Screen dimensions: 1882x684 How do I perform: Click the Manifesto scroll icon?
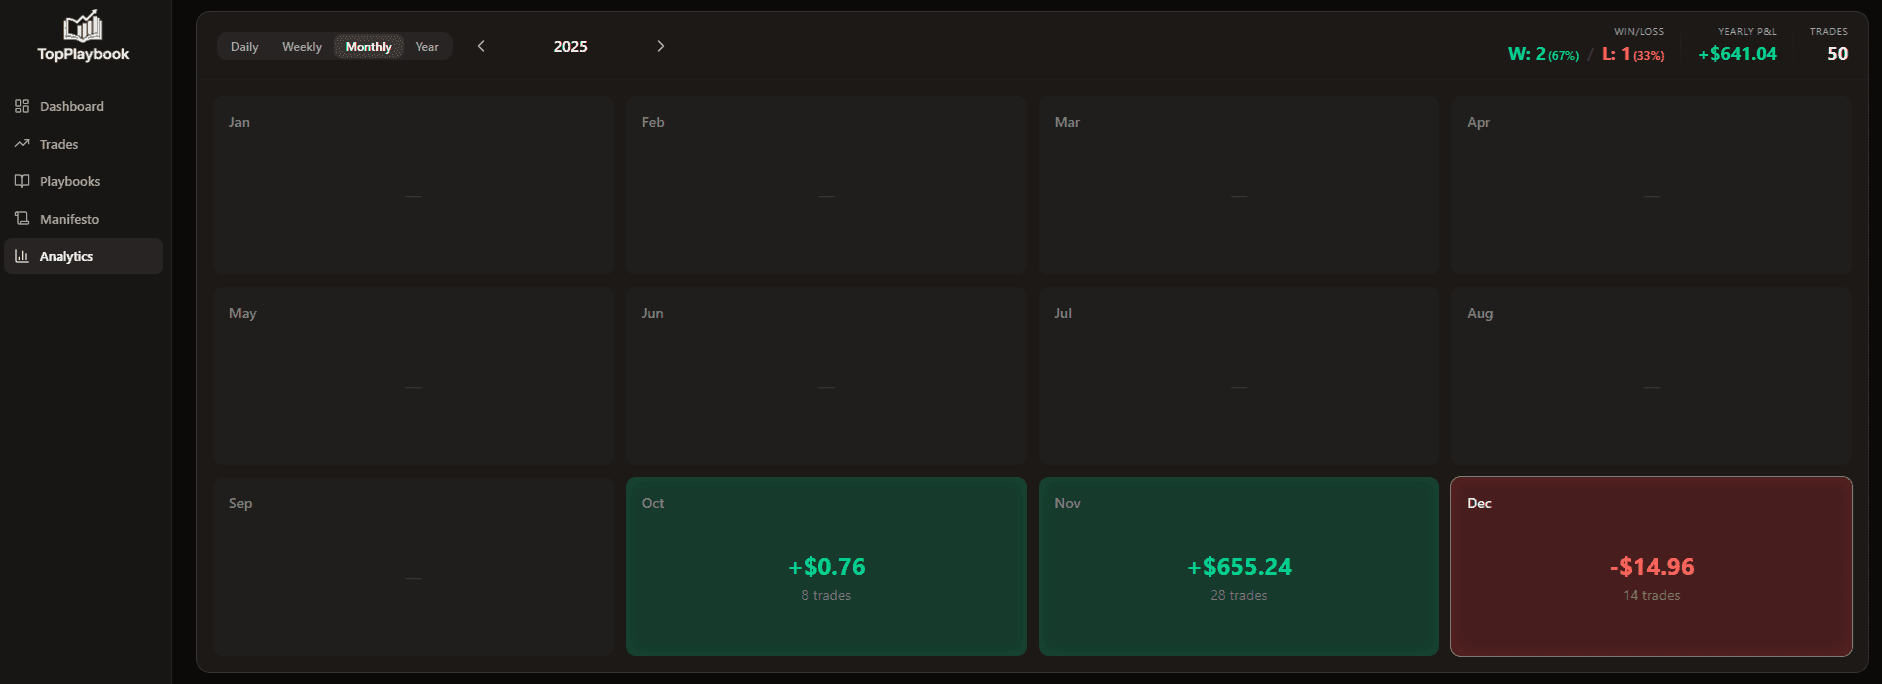[22, 218]
